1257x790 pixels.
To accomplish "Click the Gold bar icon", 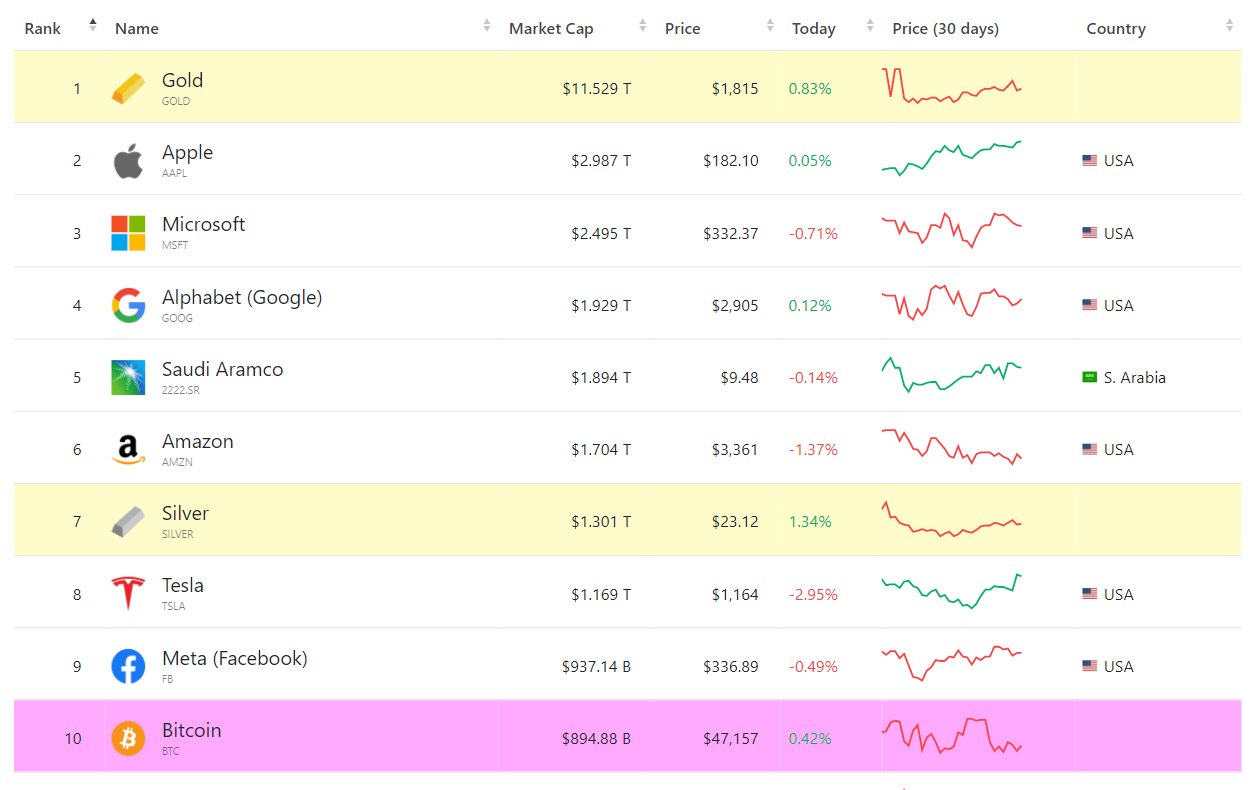I will pos(128,88).
